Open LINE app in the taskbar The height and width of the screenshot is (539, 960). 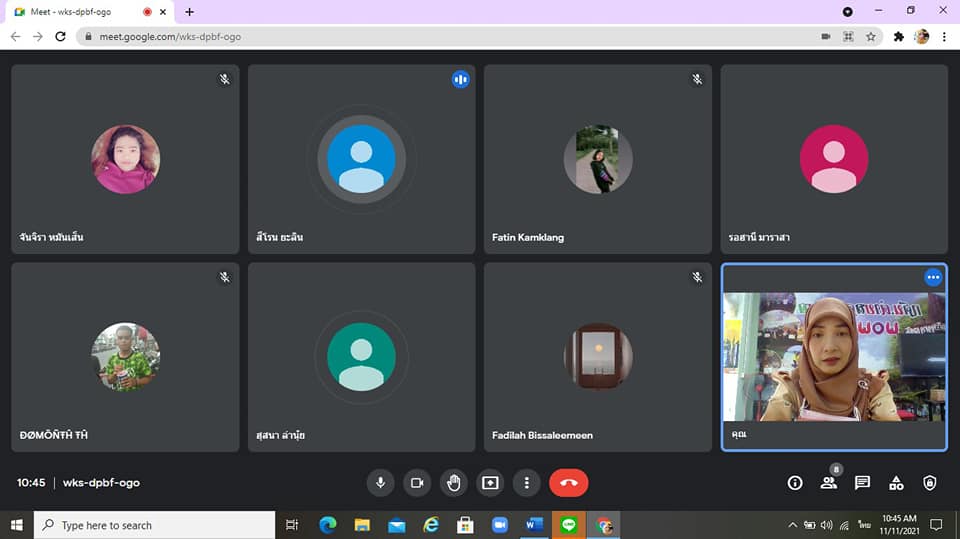pos(569,525)
